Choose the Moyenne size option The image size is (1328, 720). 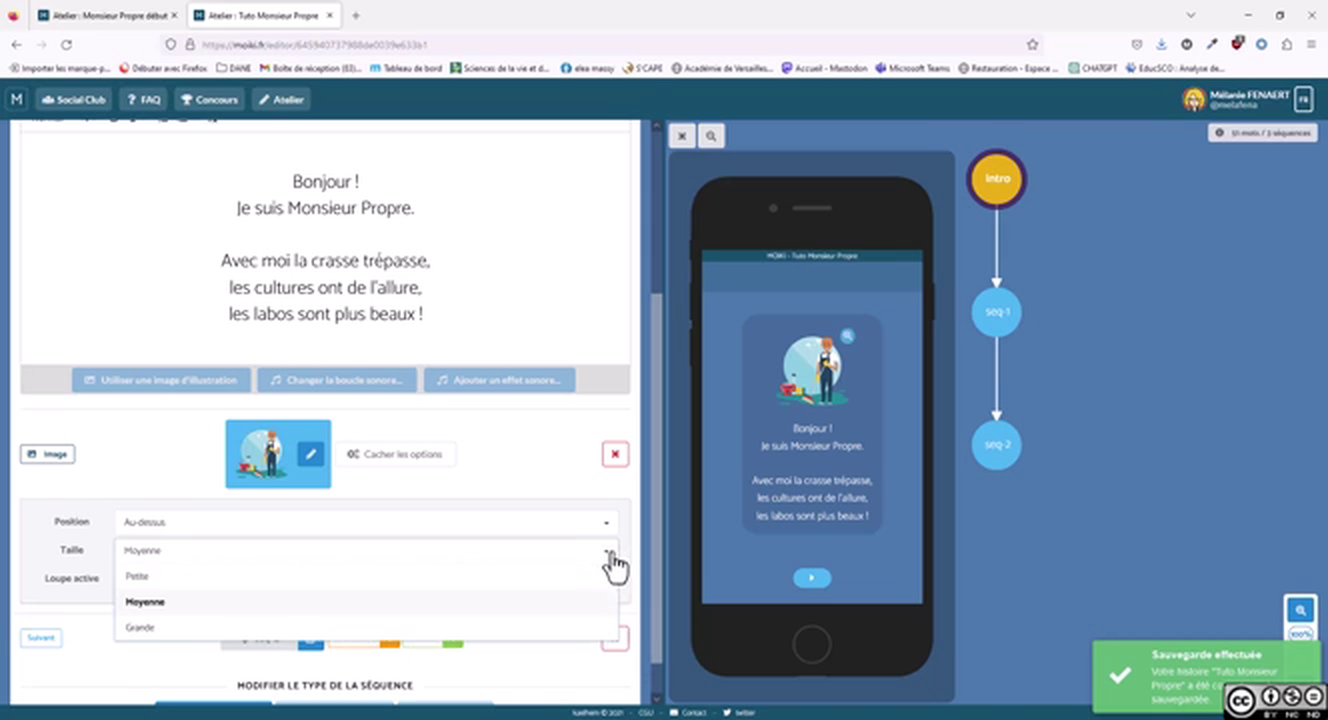[x=145, y=602]
